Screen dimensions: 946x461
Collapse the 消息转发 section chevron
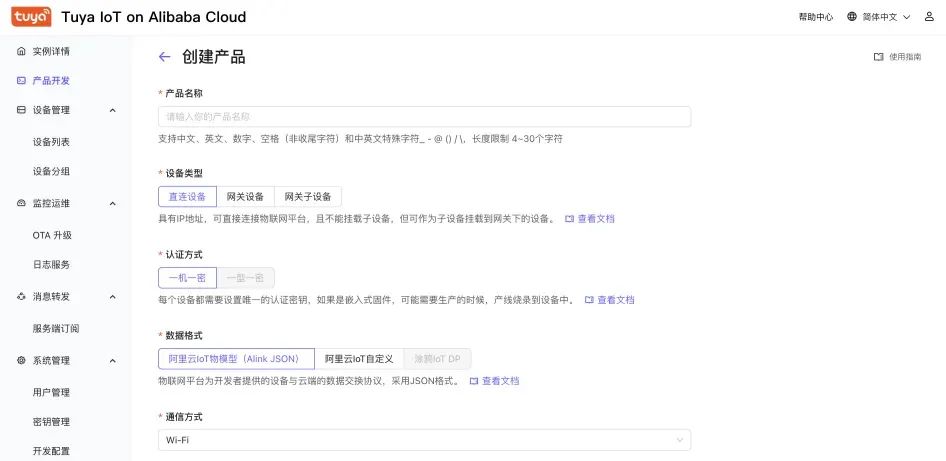(x=112, y=297)
